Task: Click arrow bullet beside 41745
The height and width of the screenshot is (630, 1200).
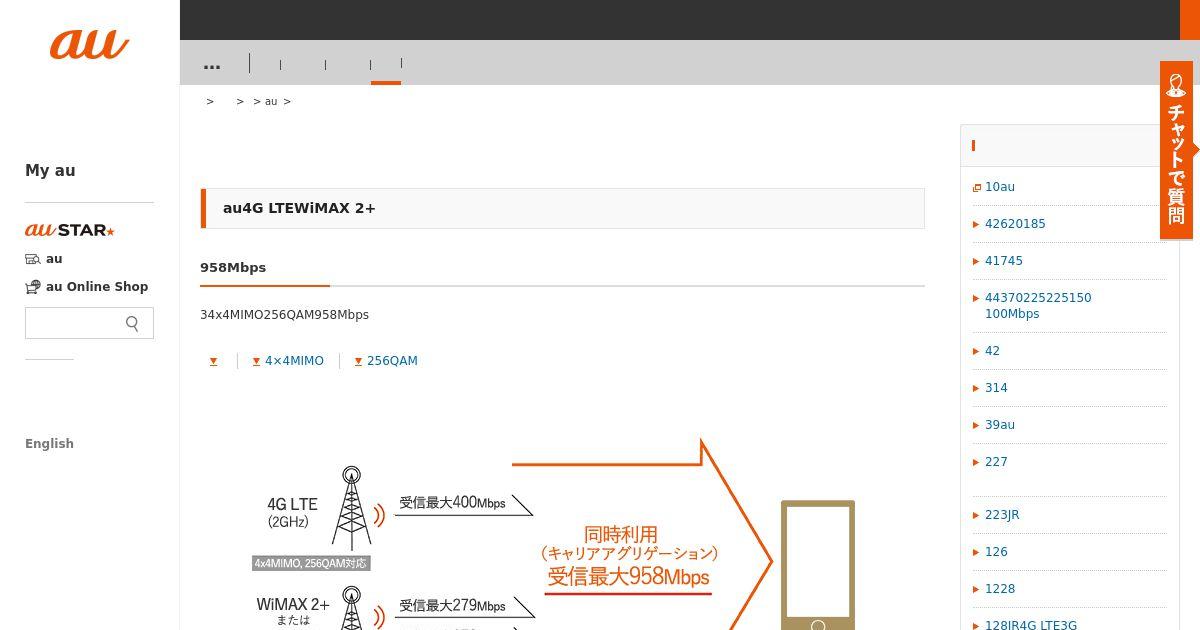Action: coord(976,261)
